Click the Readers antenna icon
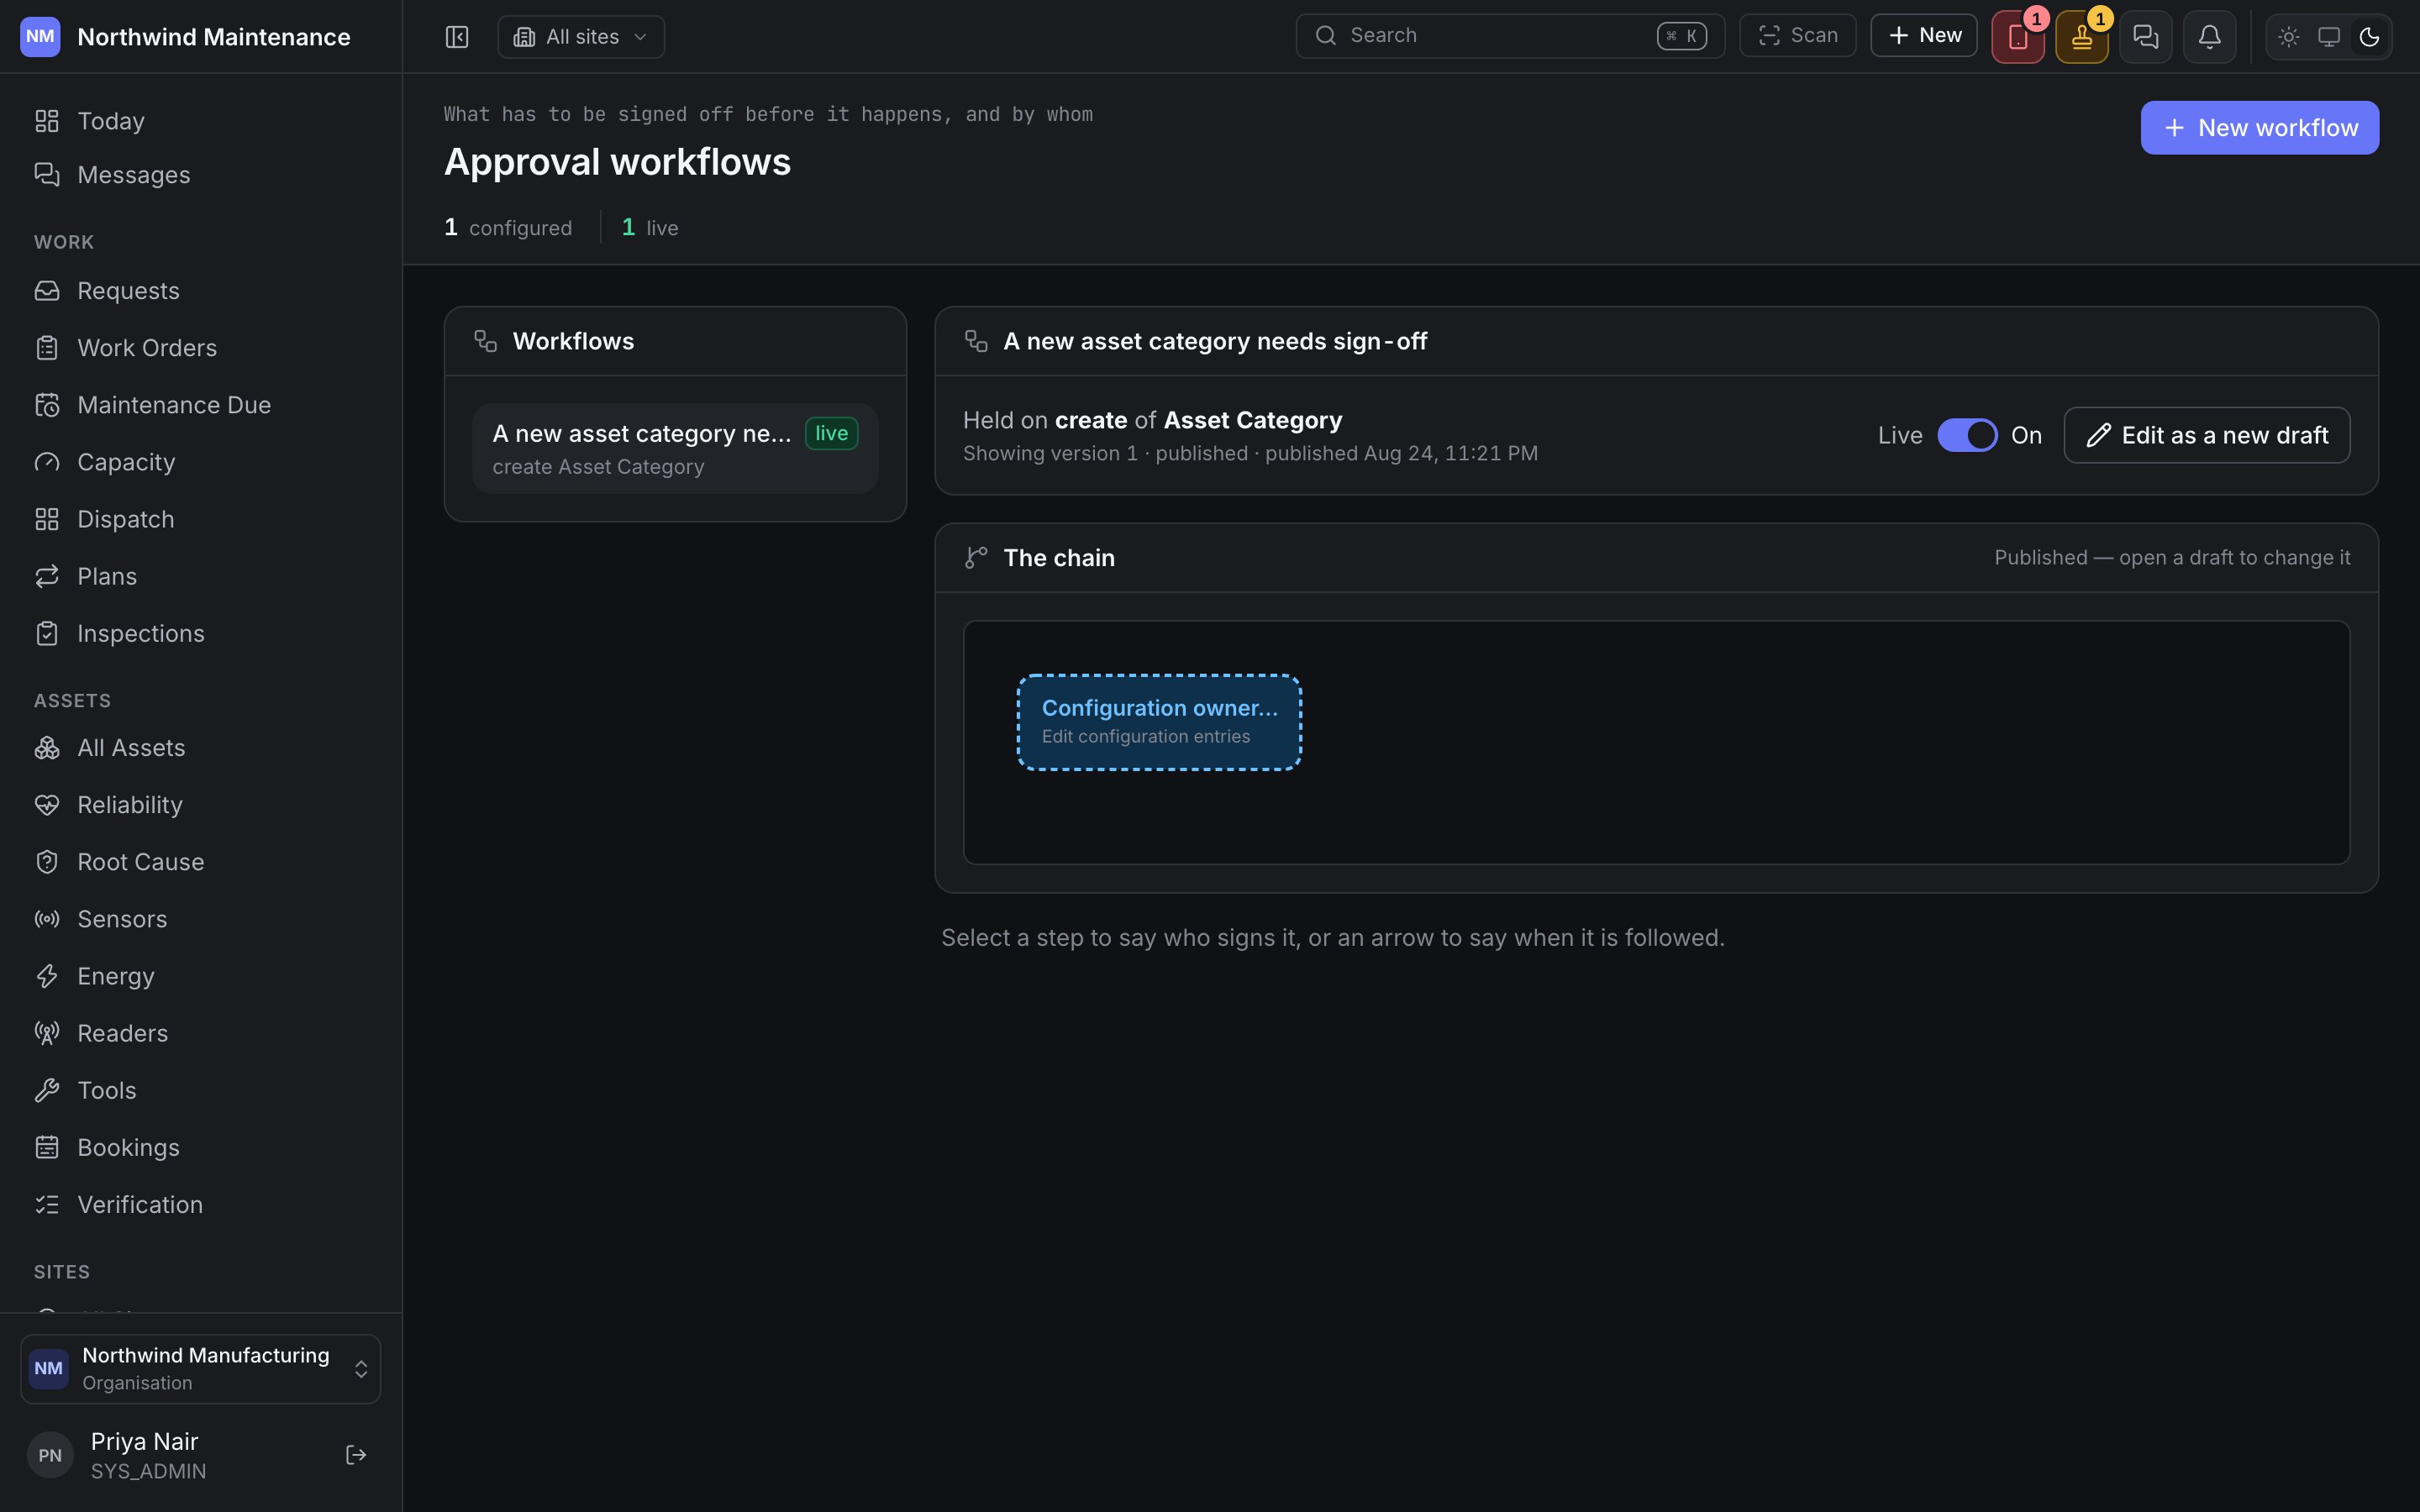Image resolution: width=2420 pixels, height=1512 pixels. (x=47, y=1033)
